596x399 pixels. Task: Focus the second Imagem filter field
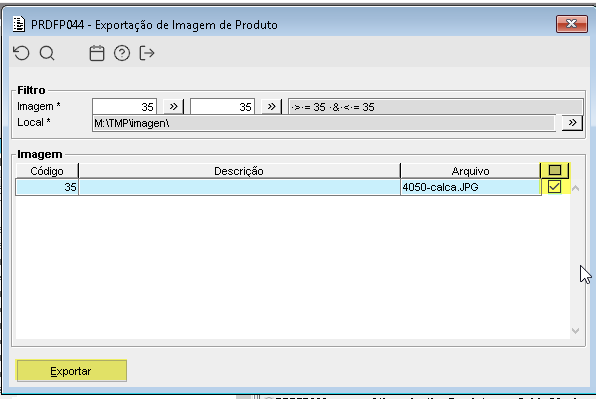(x=222, y=107)
